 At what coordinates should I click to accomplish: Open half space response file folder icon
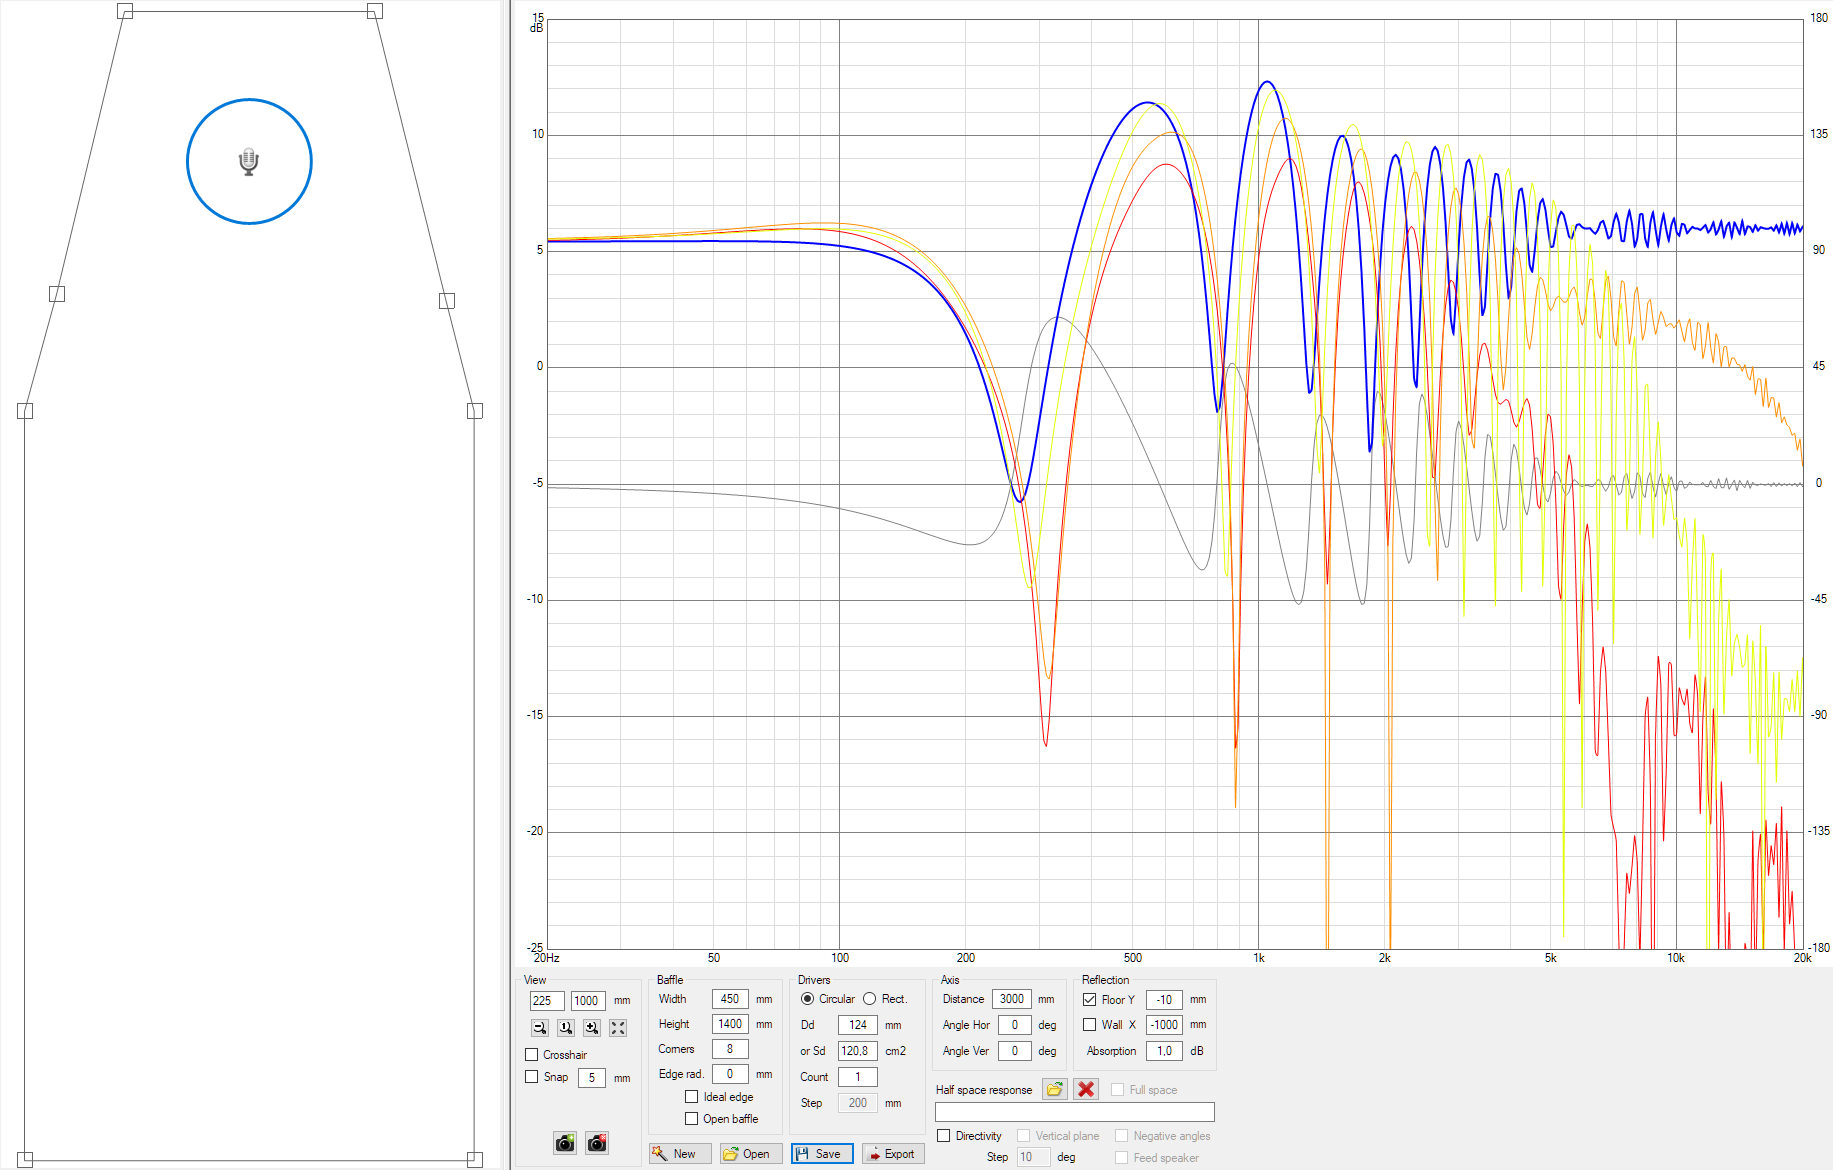1054,1090
